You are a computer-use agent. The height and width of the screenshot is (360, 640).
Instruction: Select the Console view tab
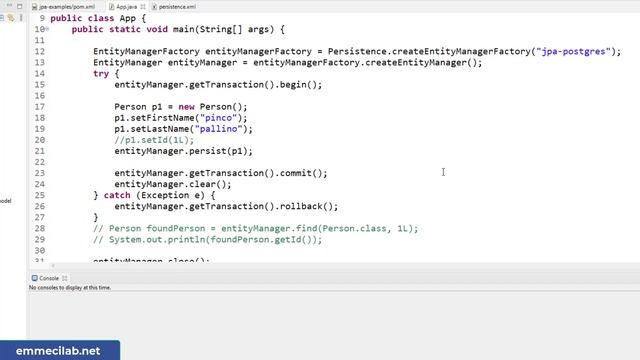49,278
